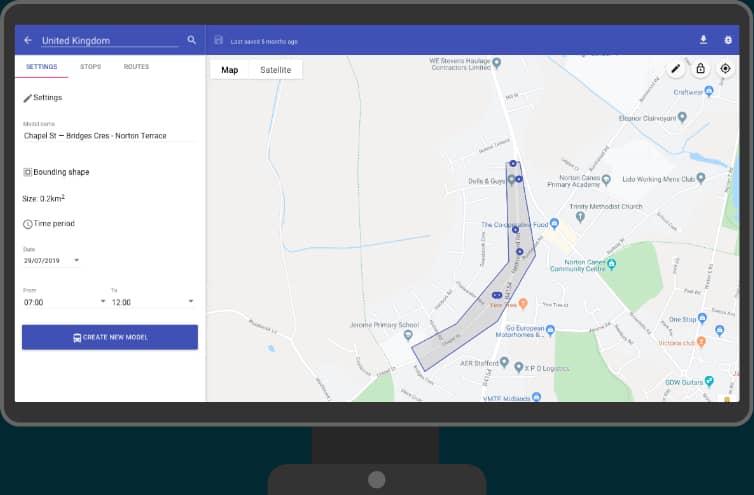Click the Bounding shape icon
The height and width of the screenshot is (495, 754).
27,172
